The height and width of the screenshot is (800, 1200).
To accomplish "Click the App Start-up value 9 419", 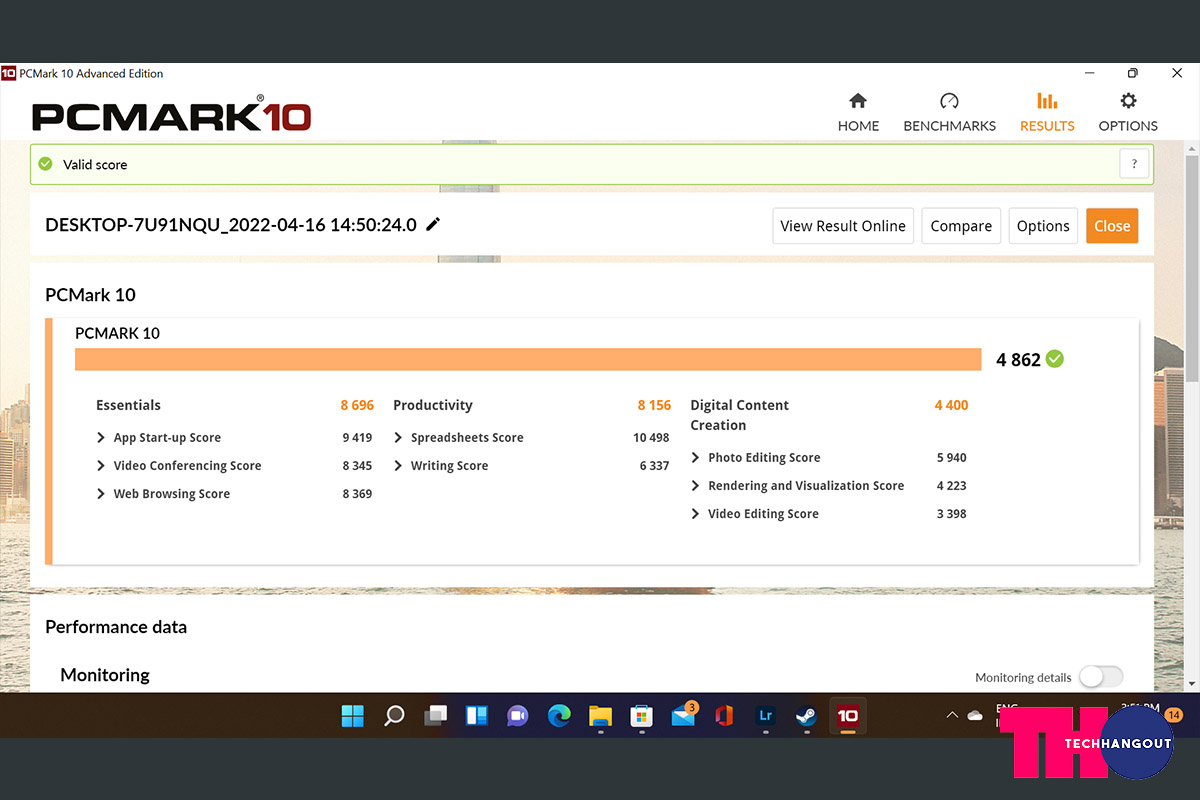I will [x=357, y=438].
